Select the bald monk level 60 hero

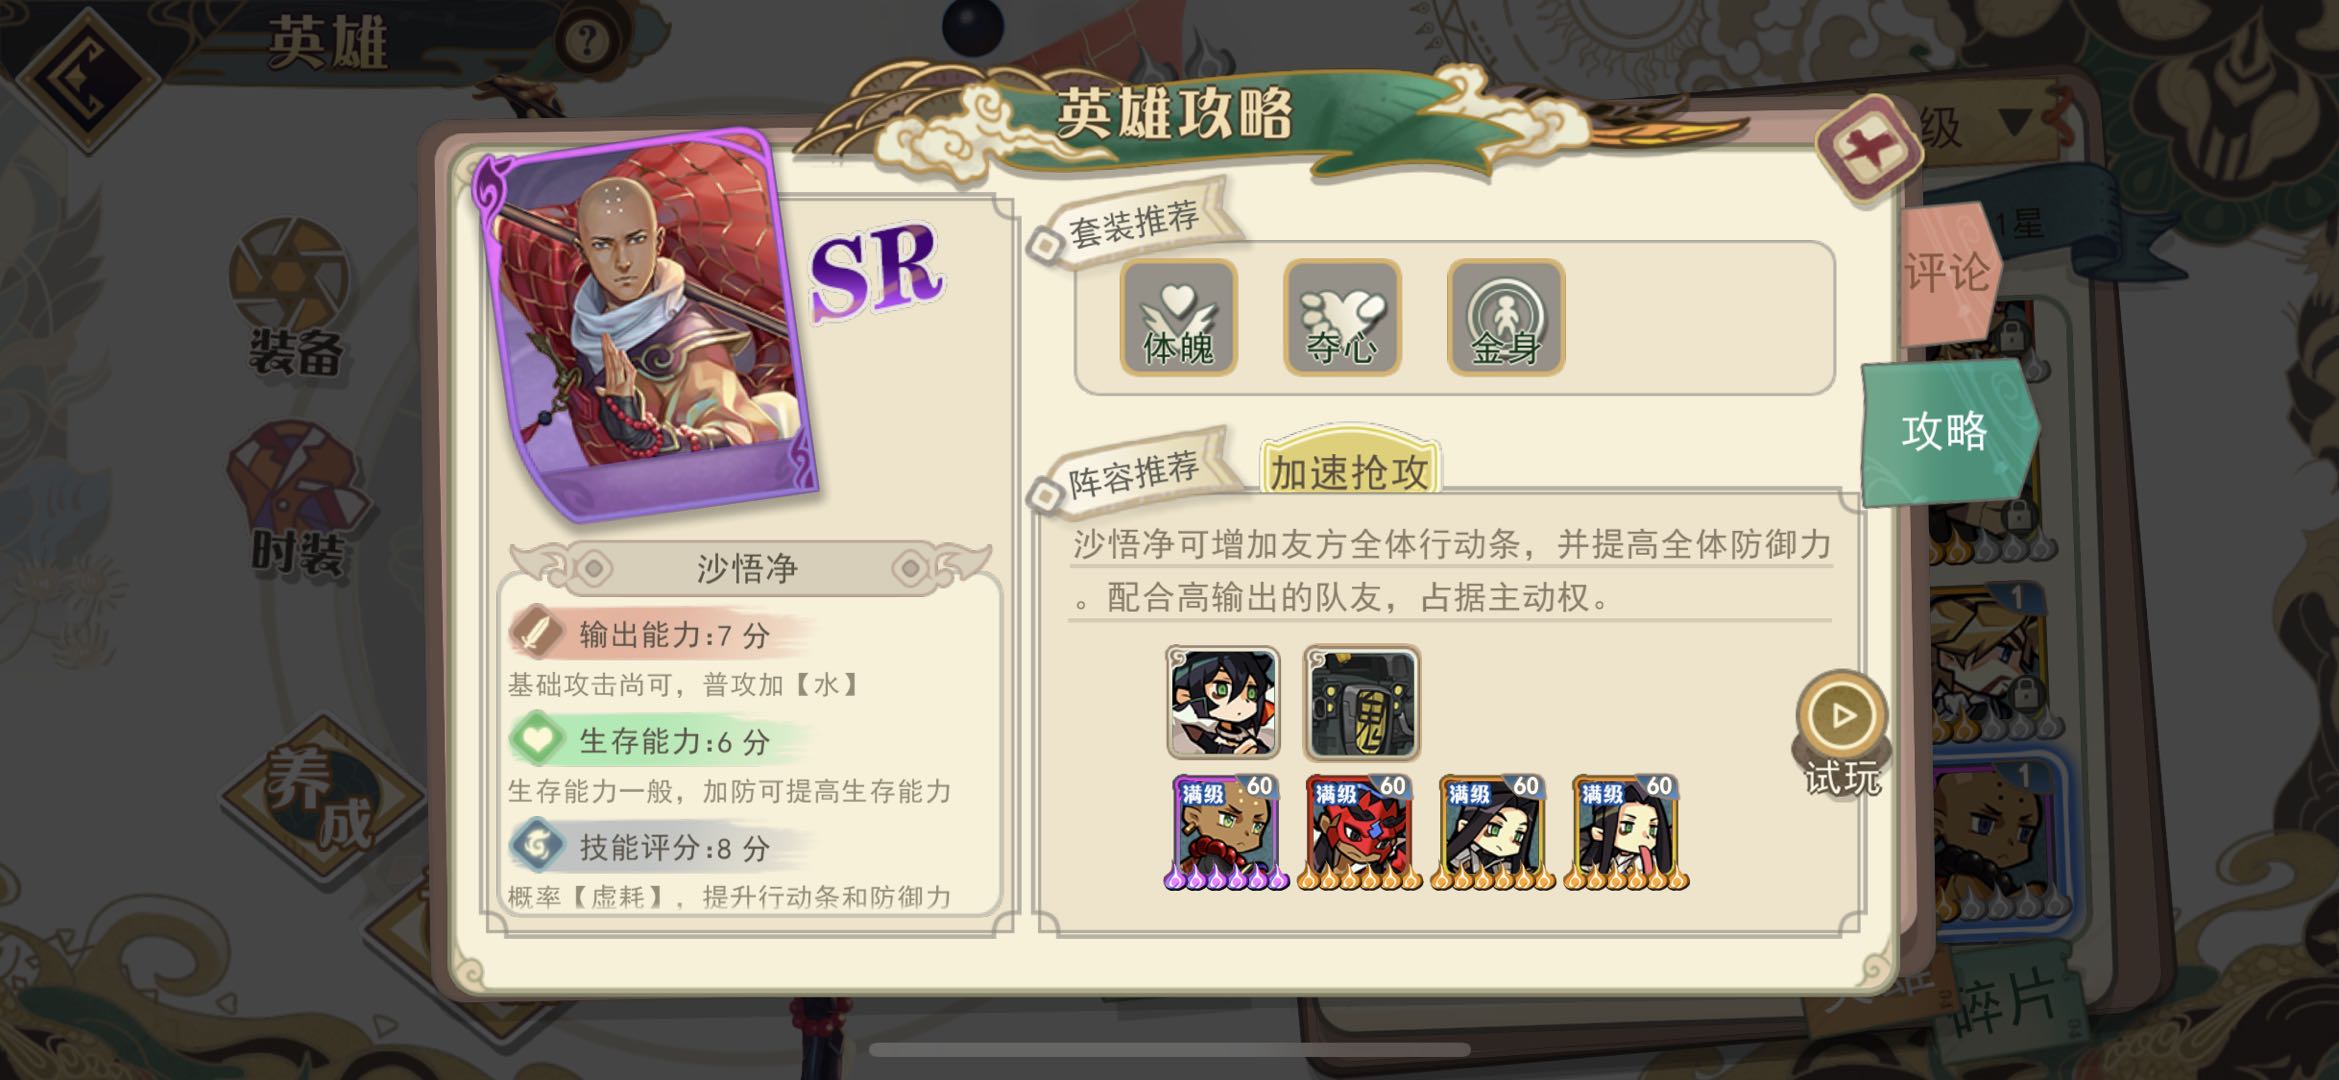coord(1226,832)
